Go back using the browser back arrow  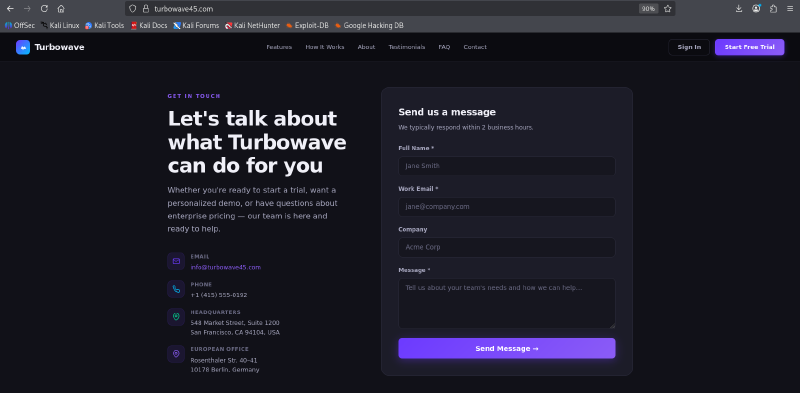point(10,9)
